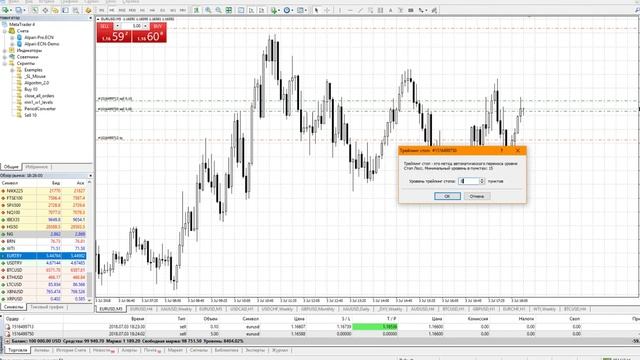
Task: Open the Arrows drawing tool menu
Action: point(422,10)
